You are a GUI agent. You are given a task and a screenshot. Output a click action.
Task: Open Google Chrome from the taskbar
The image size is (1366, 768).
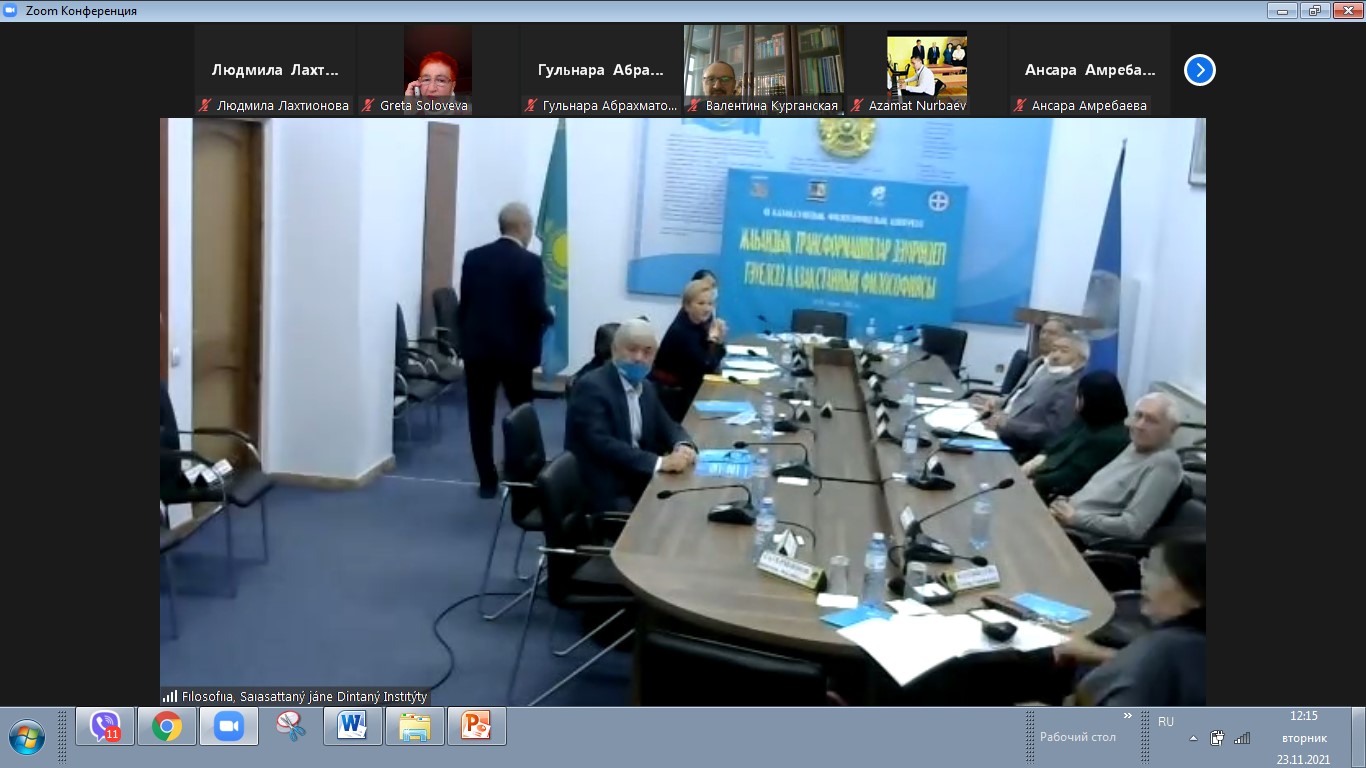(x=167, y=726)
